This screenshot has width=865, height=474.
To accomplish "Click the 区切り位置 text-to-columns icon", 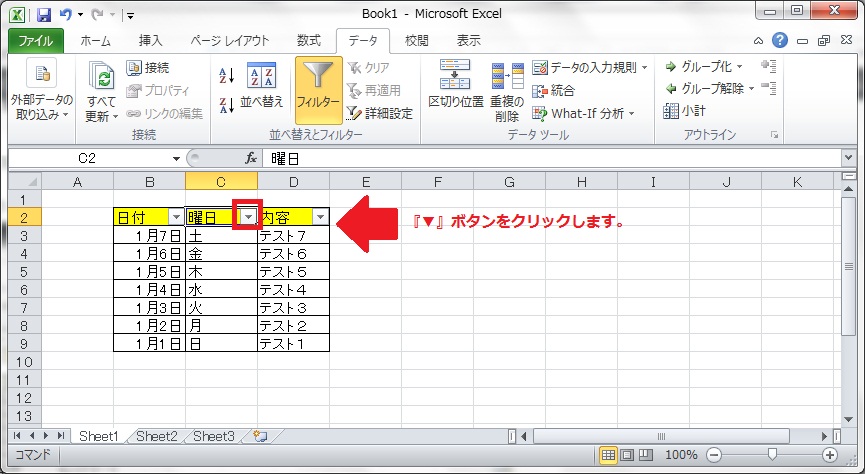I will click(456, 74).
